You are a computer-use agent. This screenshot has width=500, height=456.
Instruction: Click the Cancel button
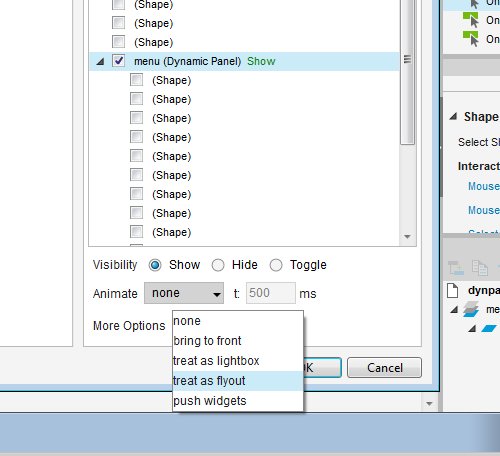[384, 368]
